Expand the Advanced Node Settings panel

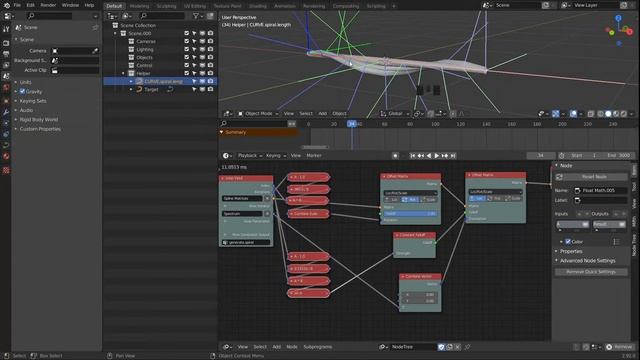[587, 260]
